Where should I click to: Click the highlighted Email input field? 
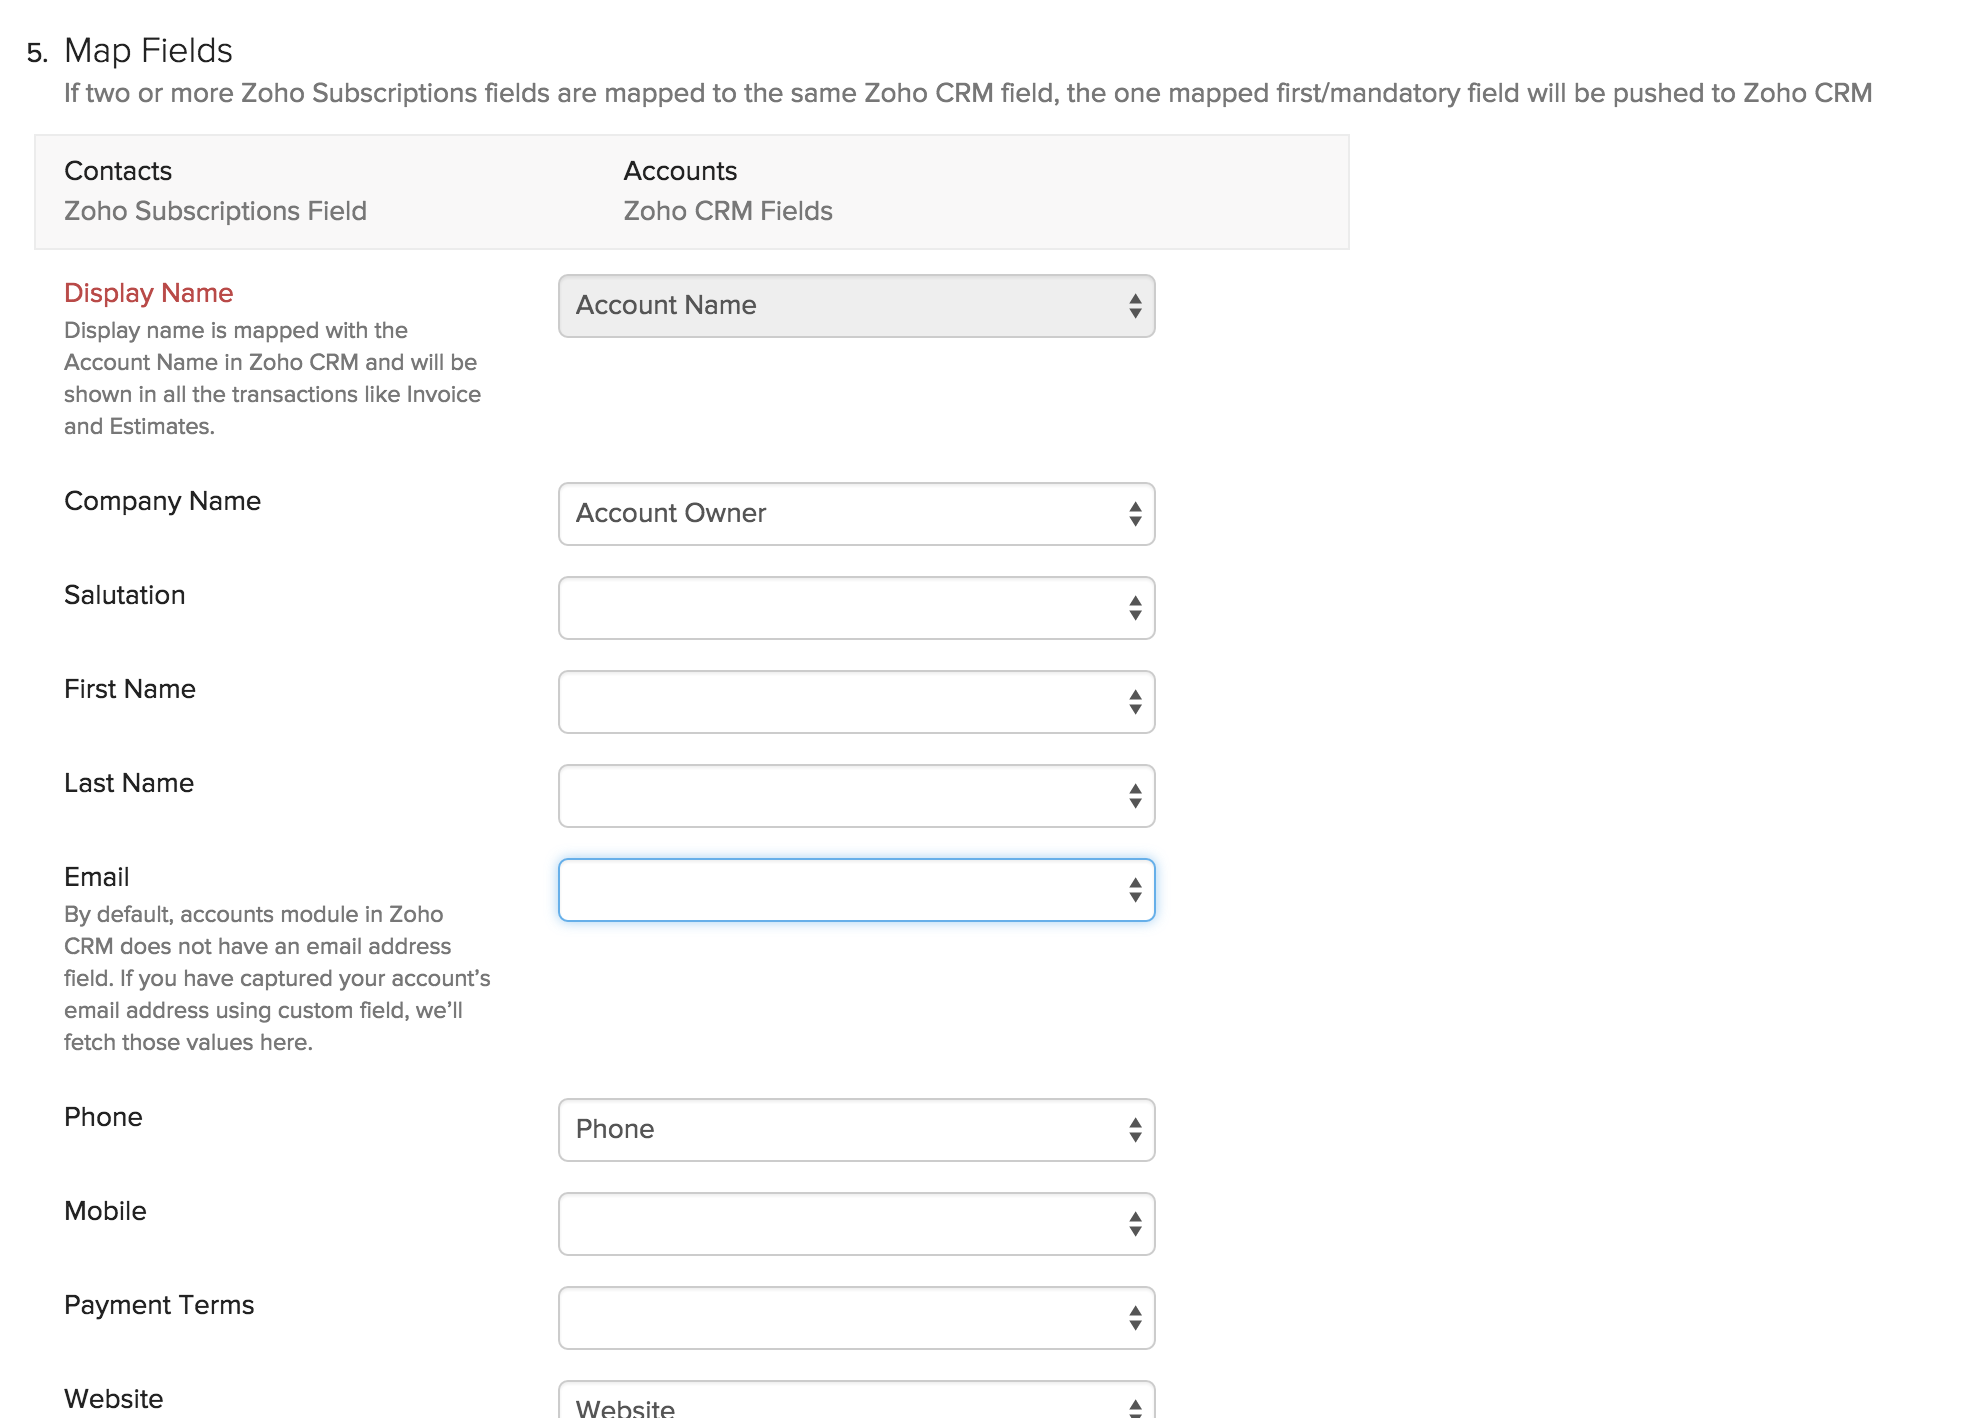tap(855, 890)
